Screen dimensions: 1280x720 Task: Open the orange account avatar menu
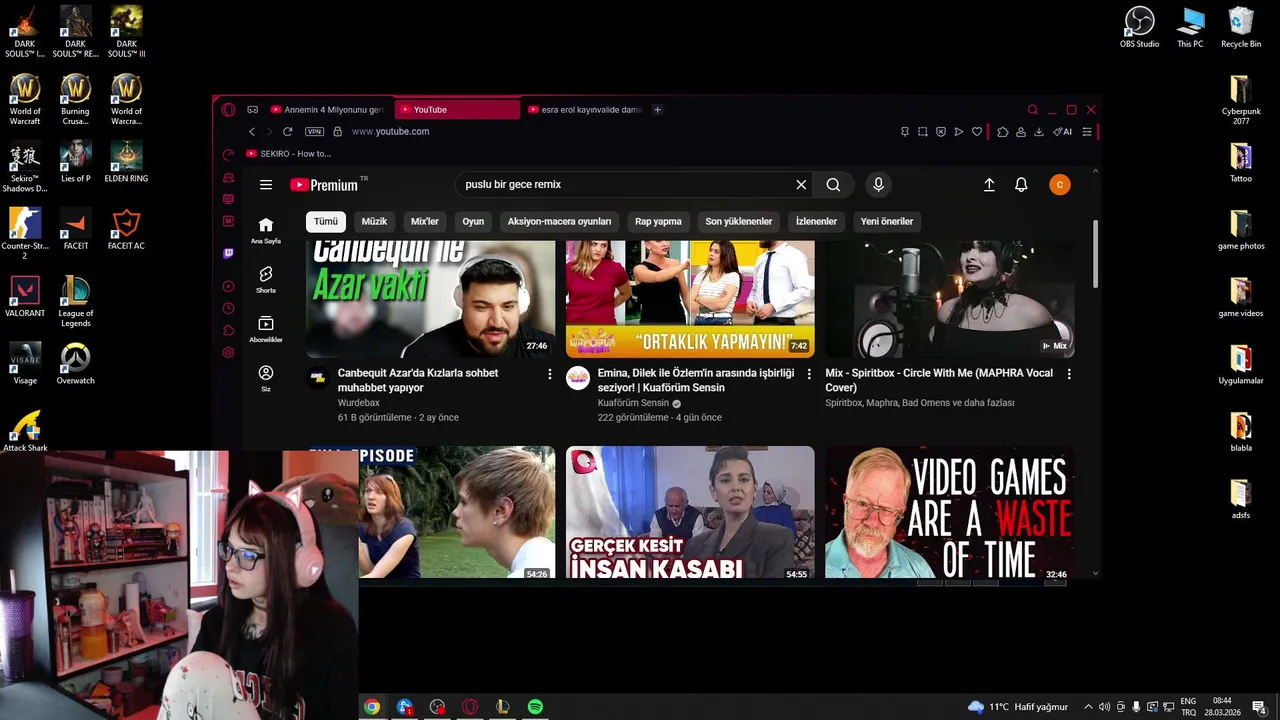pos(1060,185)
